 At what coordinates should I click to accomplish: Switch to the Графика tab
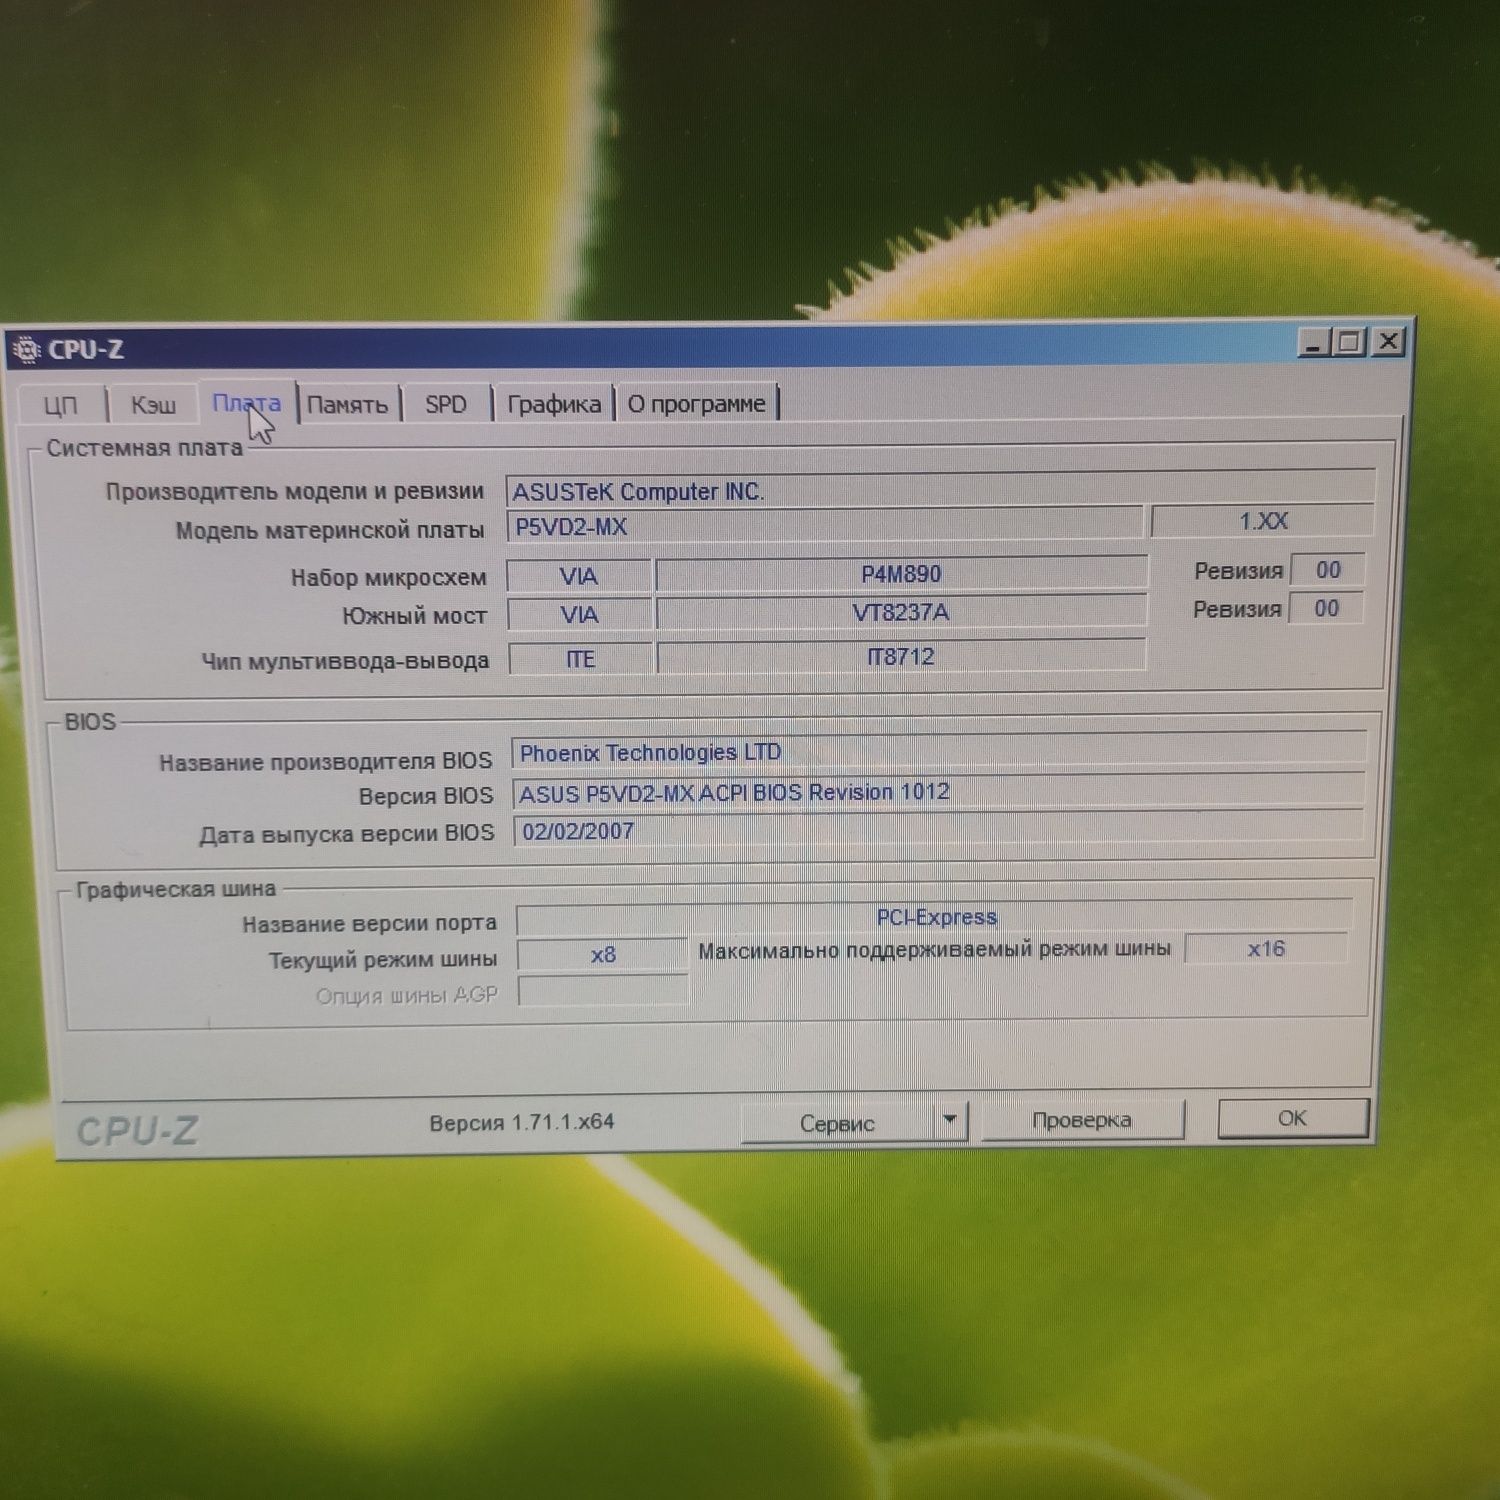[x=554, y=404]
